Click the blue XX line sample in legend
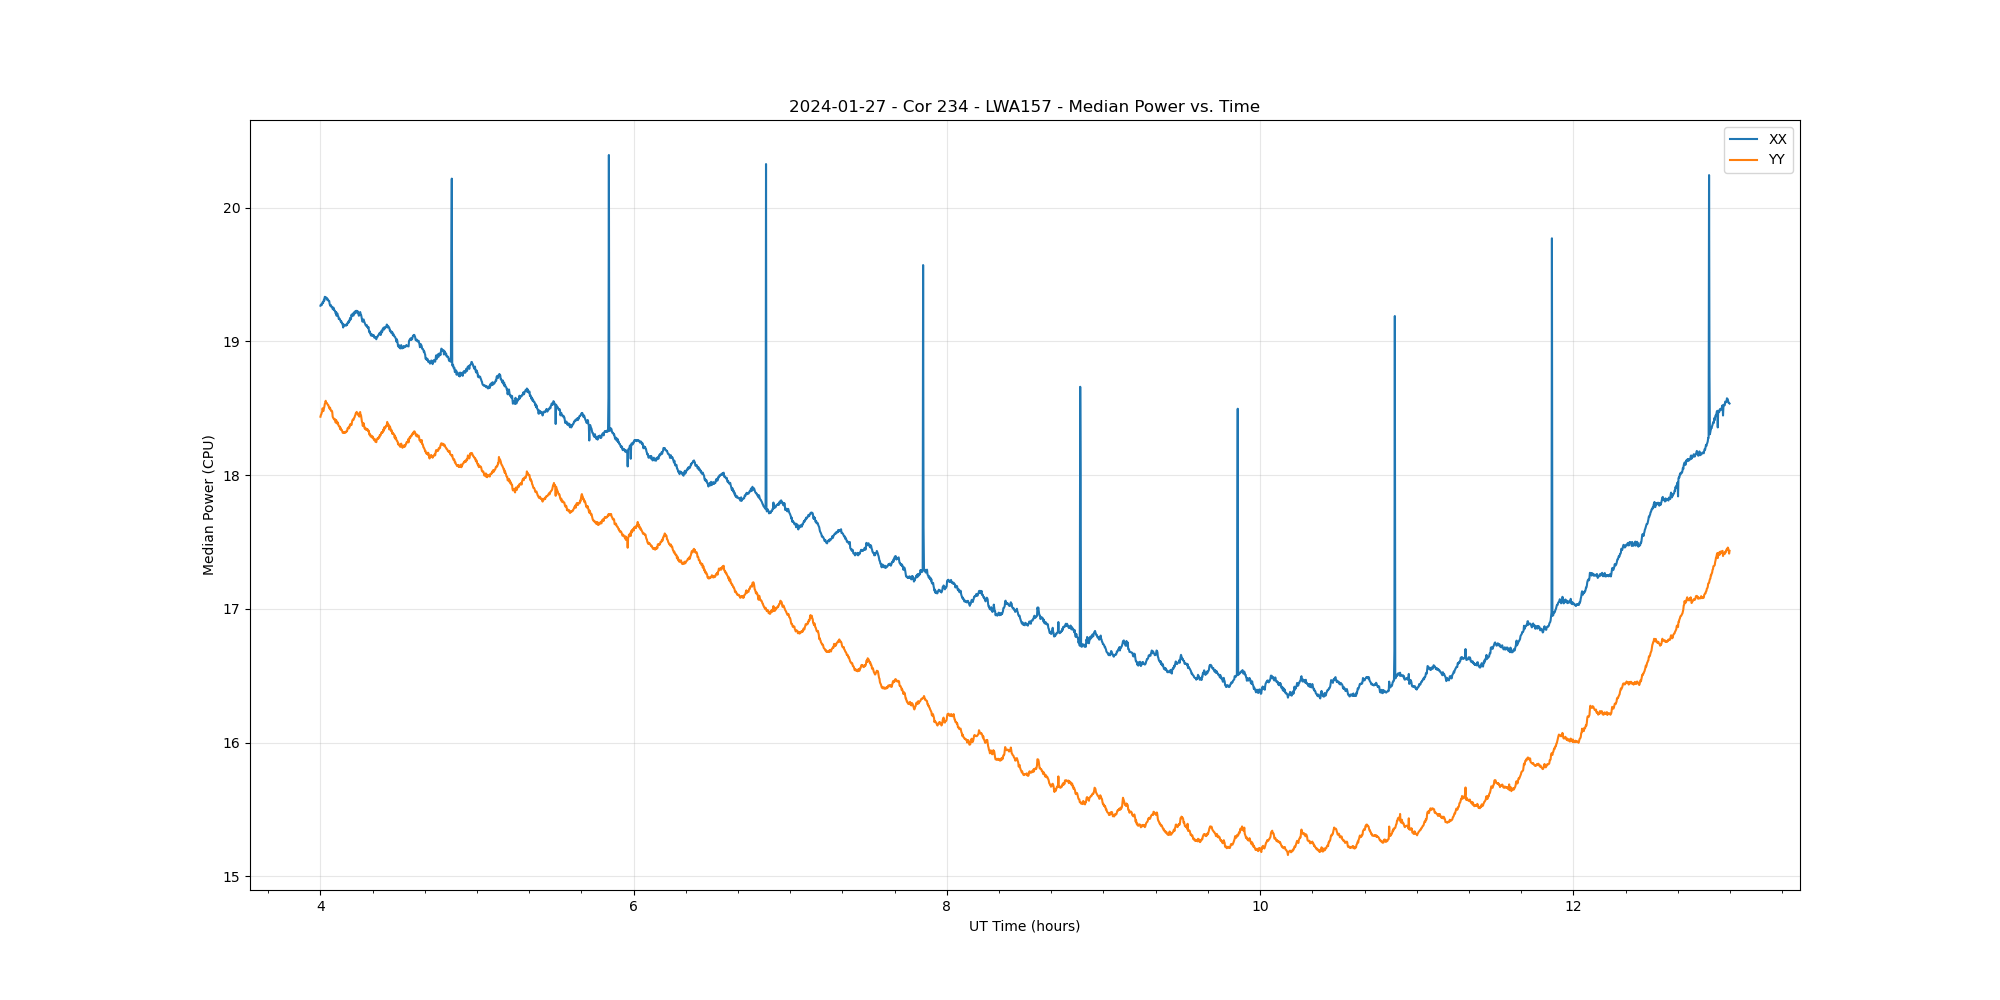 click(x=1744, y=139)
